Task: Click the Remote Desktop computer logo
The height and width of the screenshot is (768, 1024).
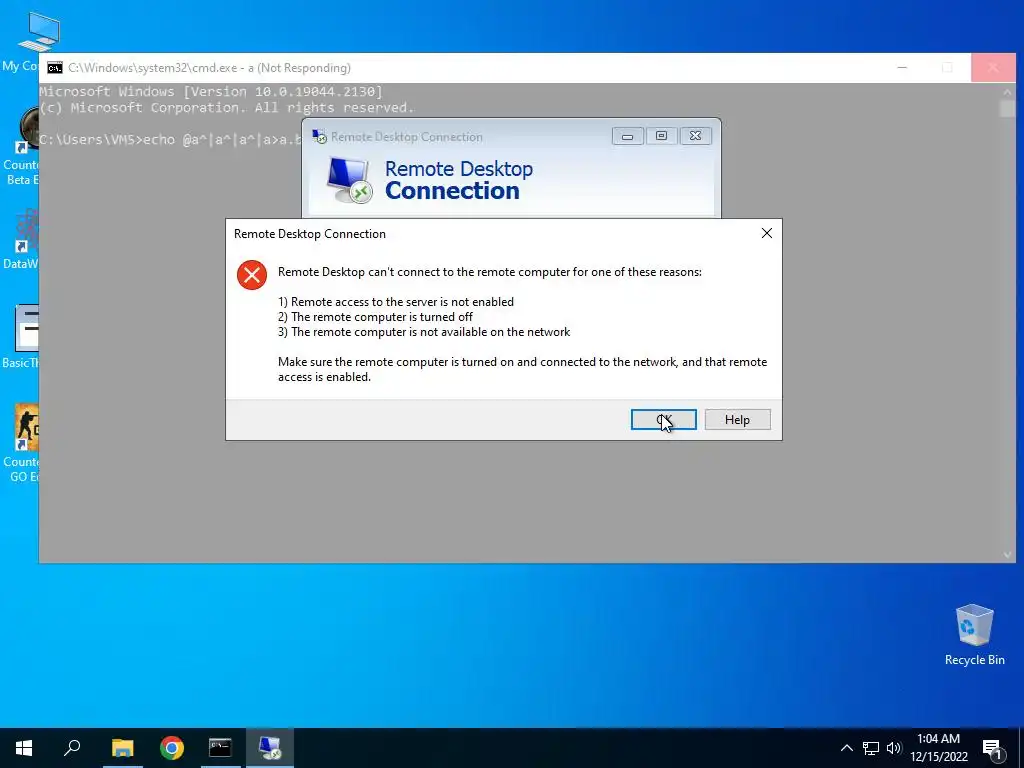Action: coord(349,180)
